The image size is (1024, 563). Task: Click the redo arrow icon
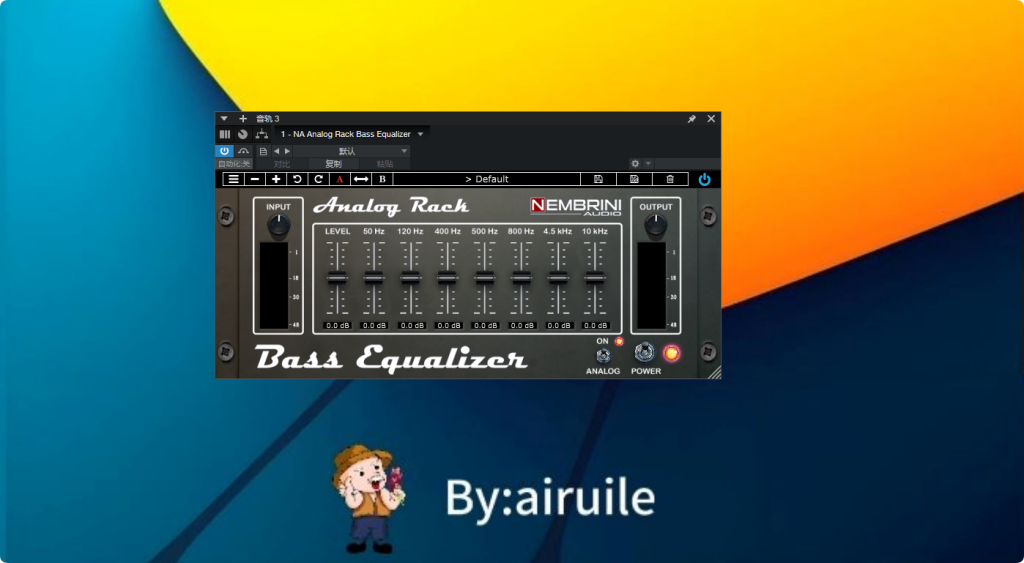tap(319, 179)
